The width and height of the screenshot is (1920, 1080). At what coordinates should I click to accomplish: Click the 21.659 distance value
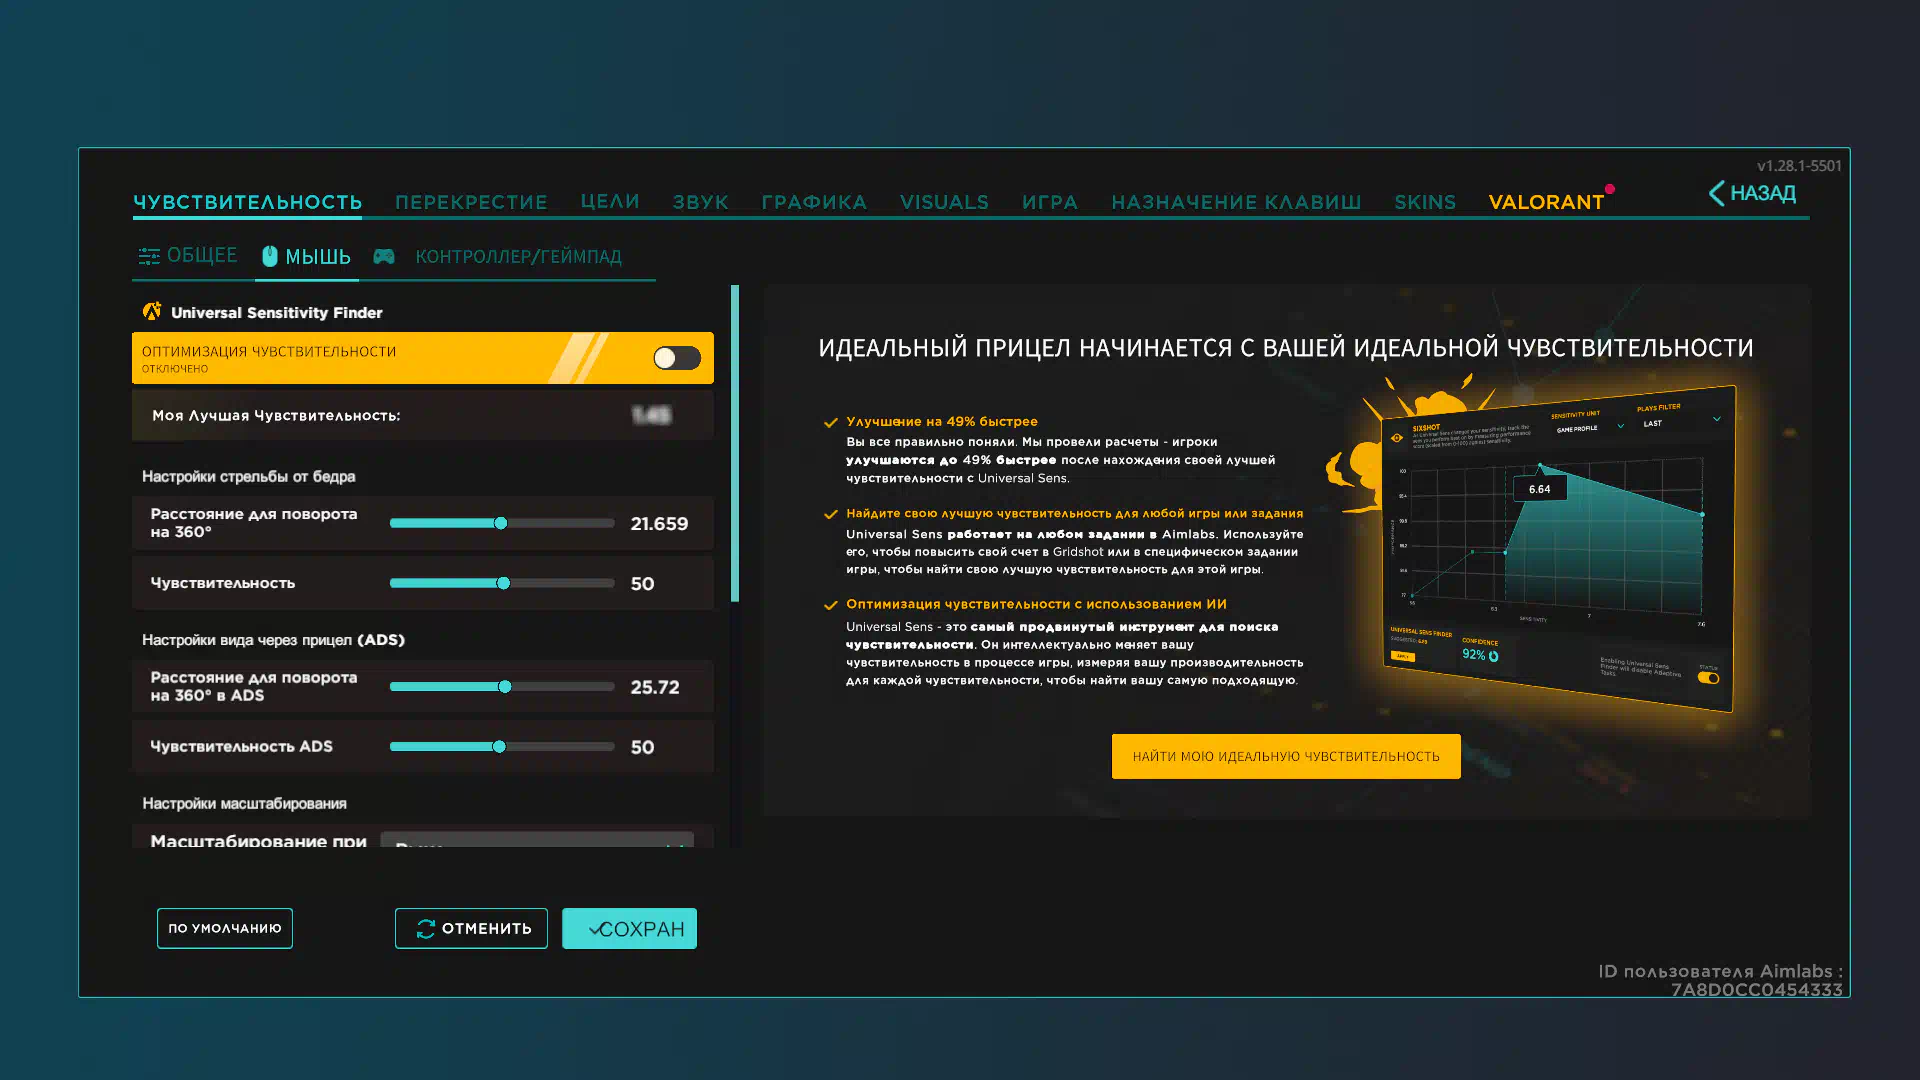point(659,524)
